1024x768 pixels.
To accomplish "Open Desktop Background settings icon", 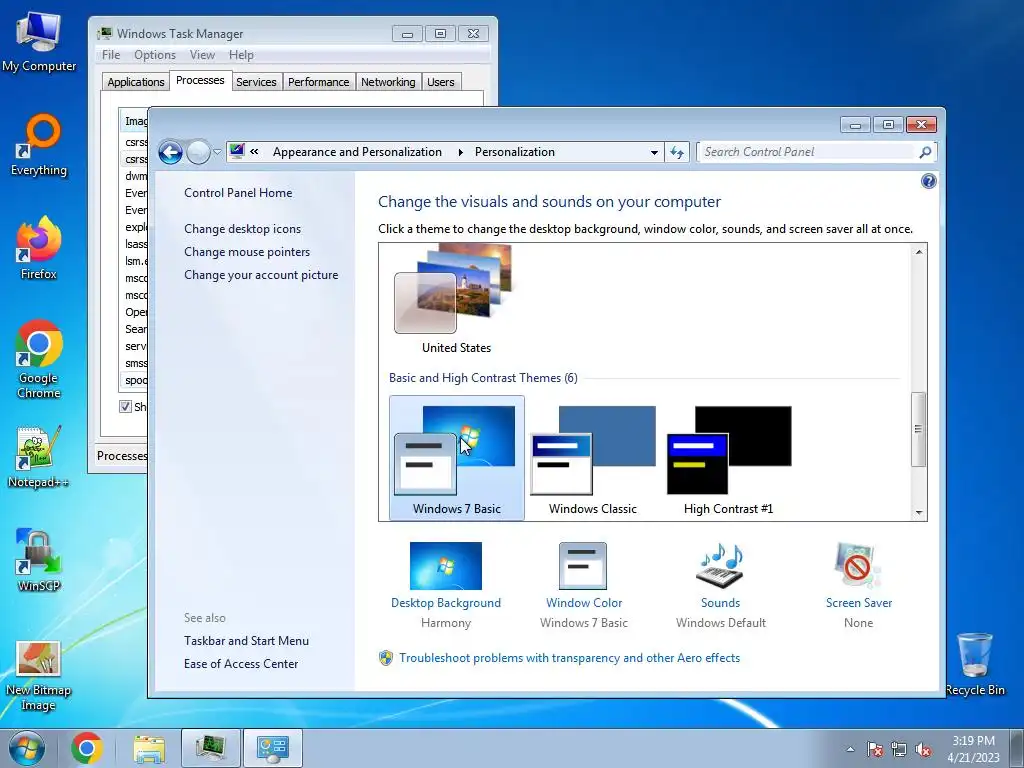I will pyautogui.click(x=446, y=566).
